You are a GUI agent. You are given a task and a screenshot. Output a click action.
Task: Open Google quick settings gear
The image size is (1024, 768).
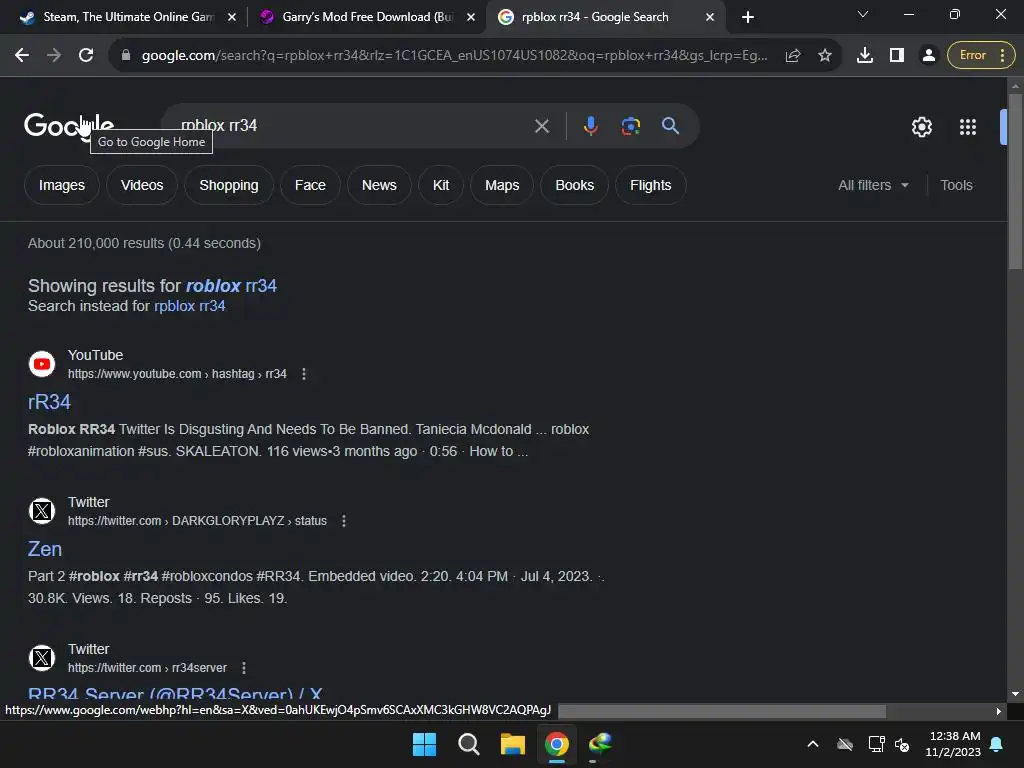pyautogui.click(x=921, y=127)
